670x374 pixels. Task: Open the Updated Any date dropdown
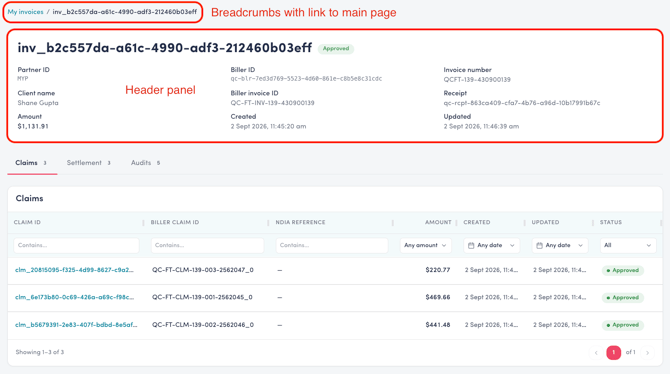[560, 245]
